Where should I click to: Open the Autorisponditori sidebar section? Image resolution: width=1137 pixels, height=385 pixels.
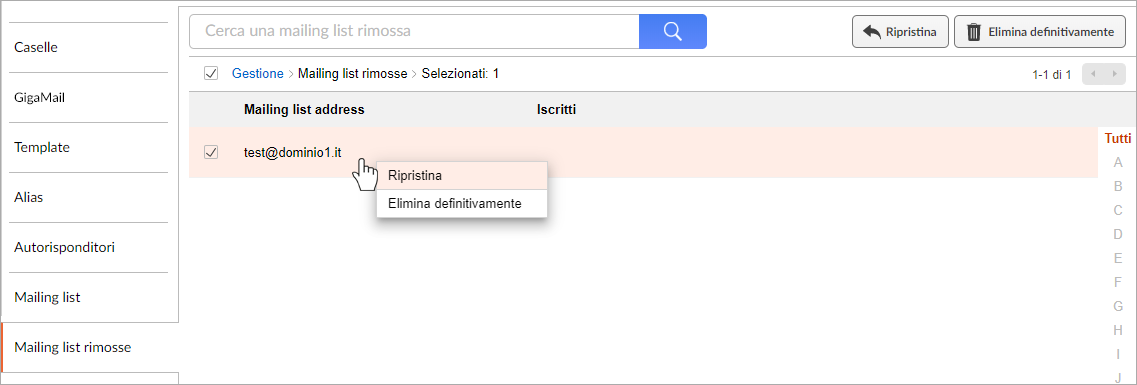91,247
